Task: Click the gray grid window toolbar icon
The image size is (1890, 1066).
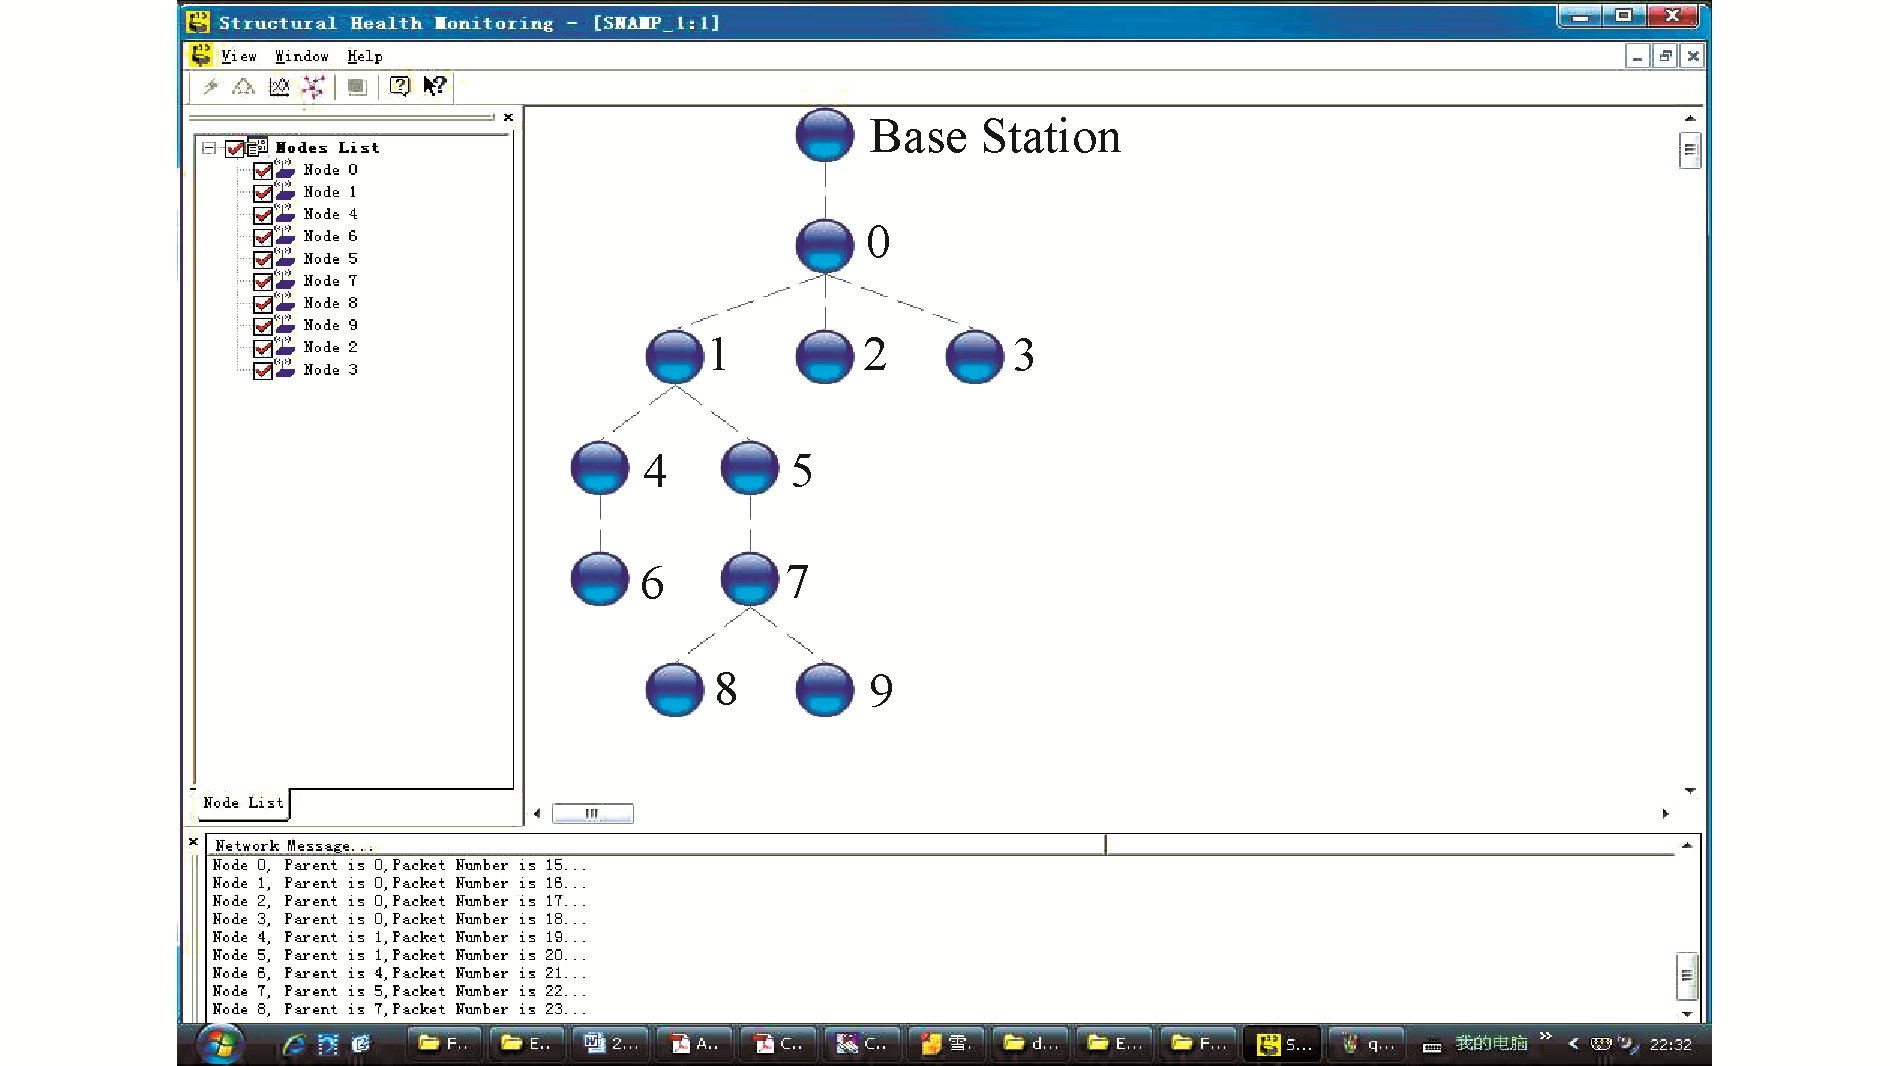Action: [357, 87]
